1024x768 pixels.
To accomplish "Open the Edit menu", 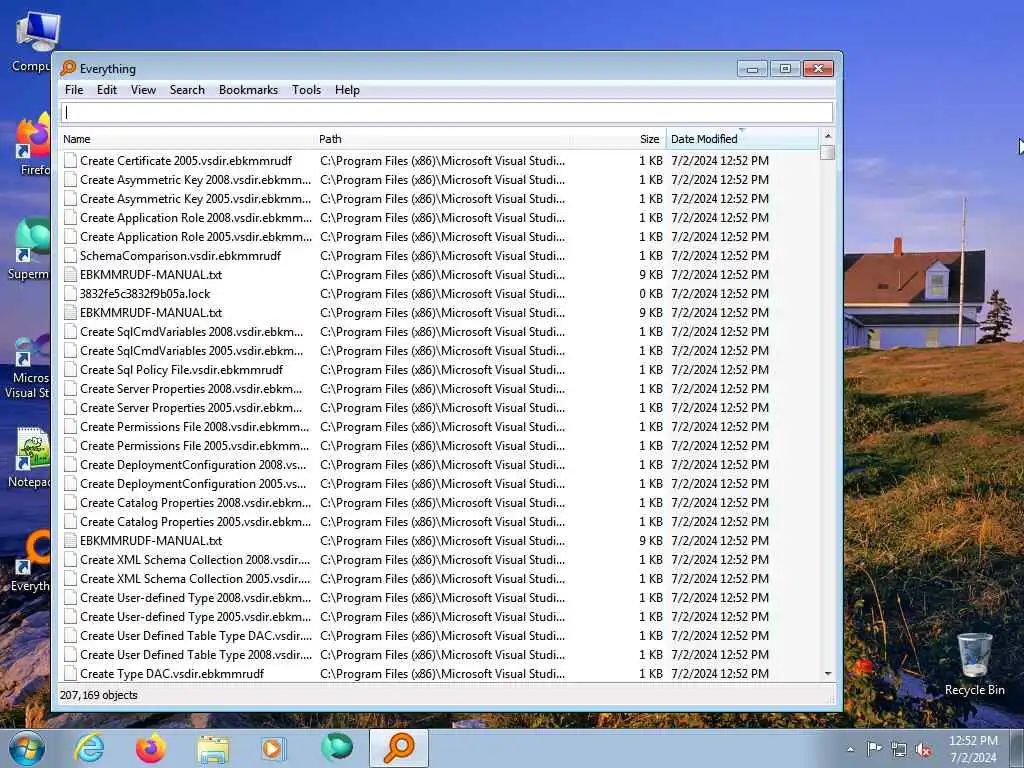I will tap(106, 90).
